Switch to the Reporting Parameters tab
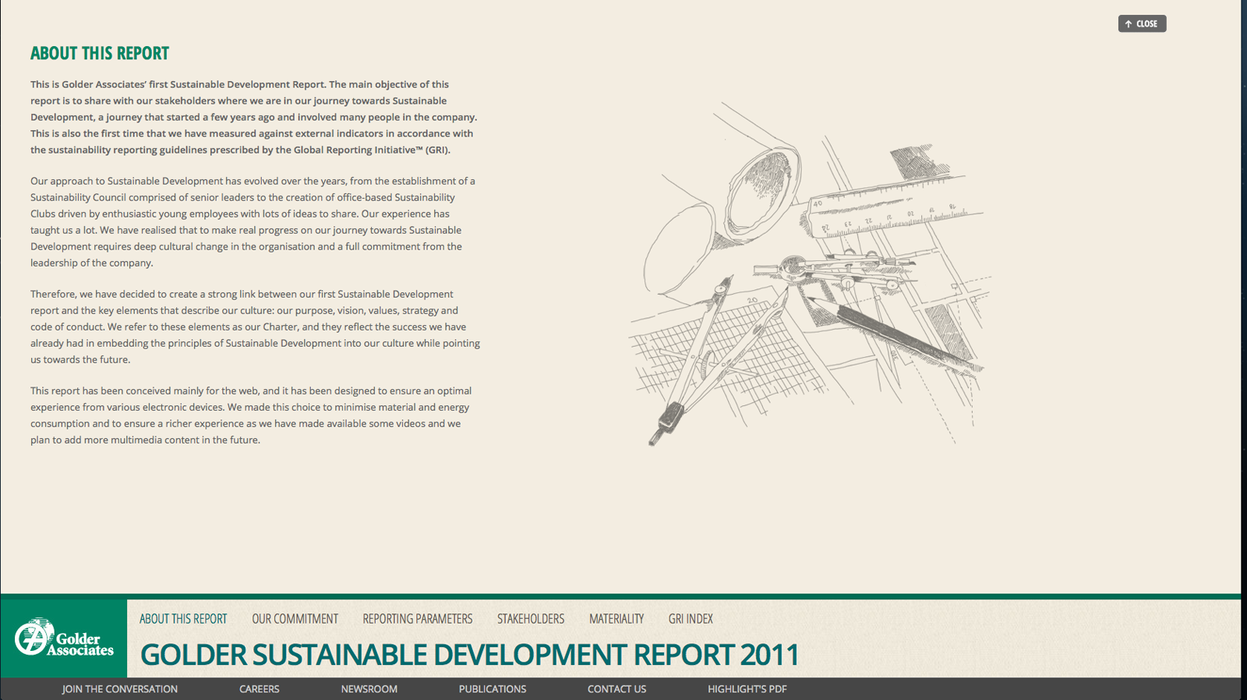This screenshot has width=1247, height=700. pos(417,619)
